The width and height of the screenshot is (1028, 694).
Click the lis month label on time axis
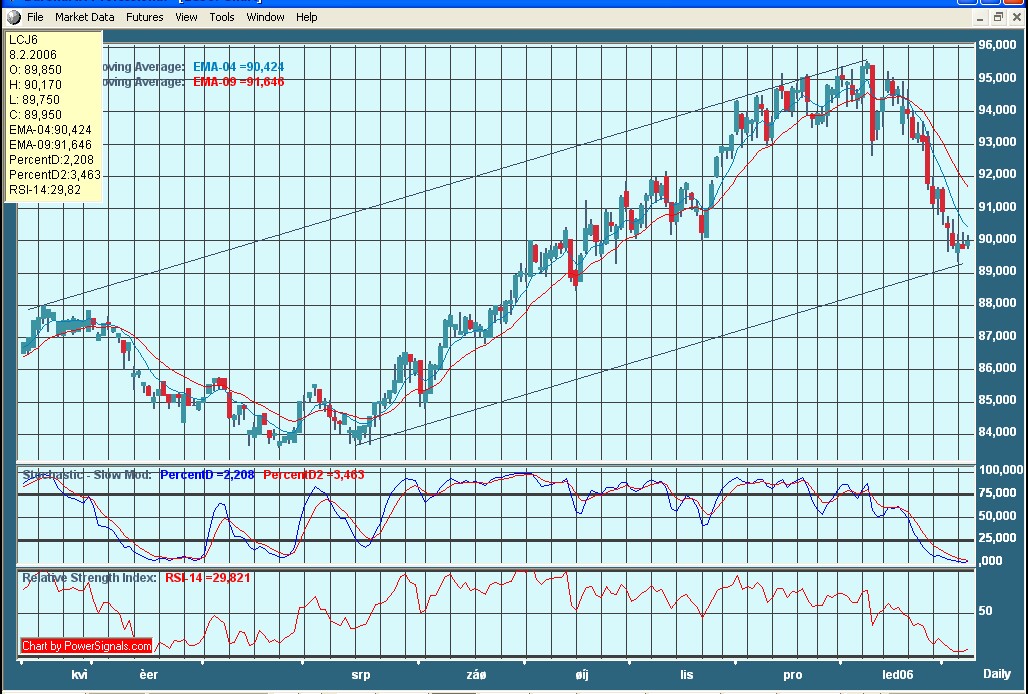tap(686, 675)
